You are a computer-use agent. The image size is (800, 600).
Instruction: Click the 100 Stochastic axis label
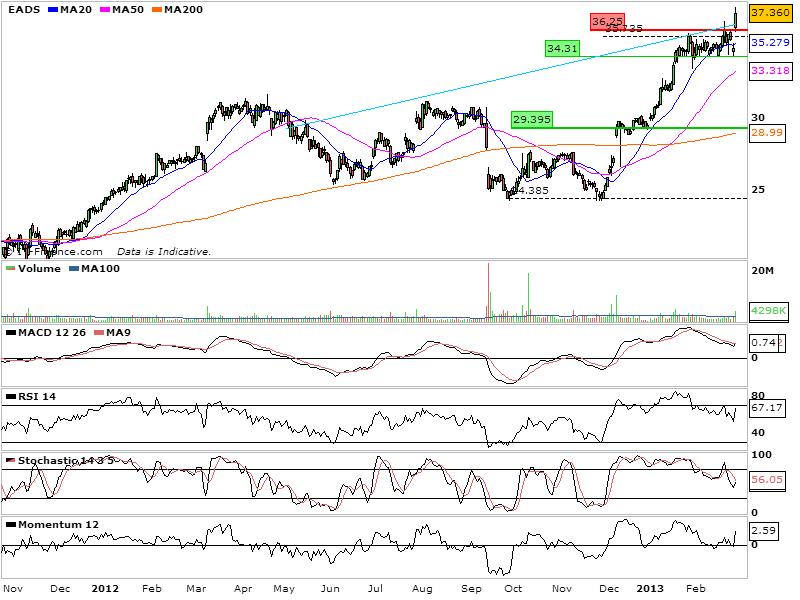[762, 455]
